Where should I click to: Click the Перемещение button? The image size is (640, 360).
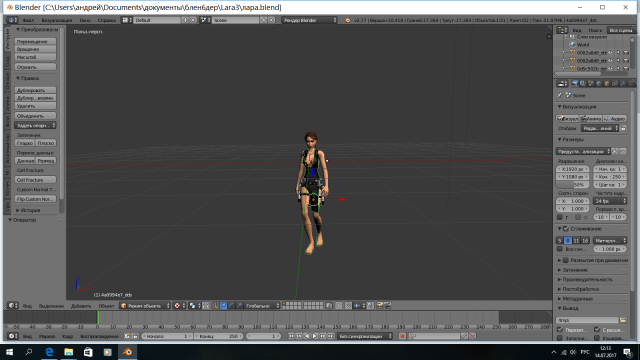tap(35, 42)
